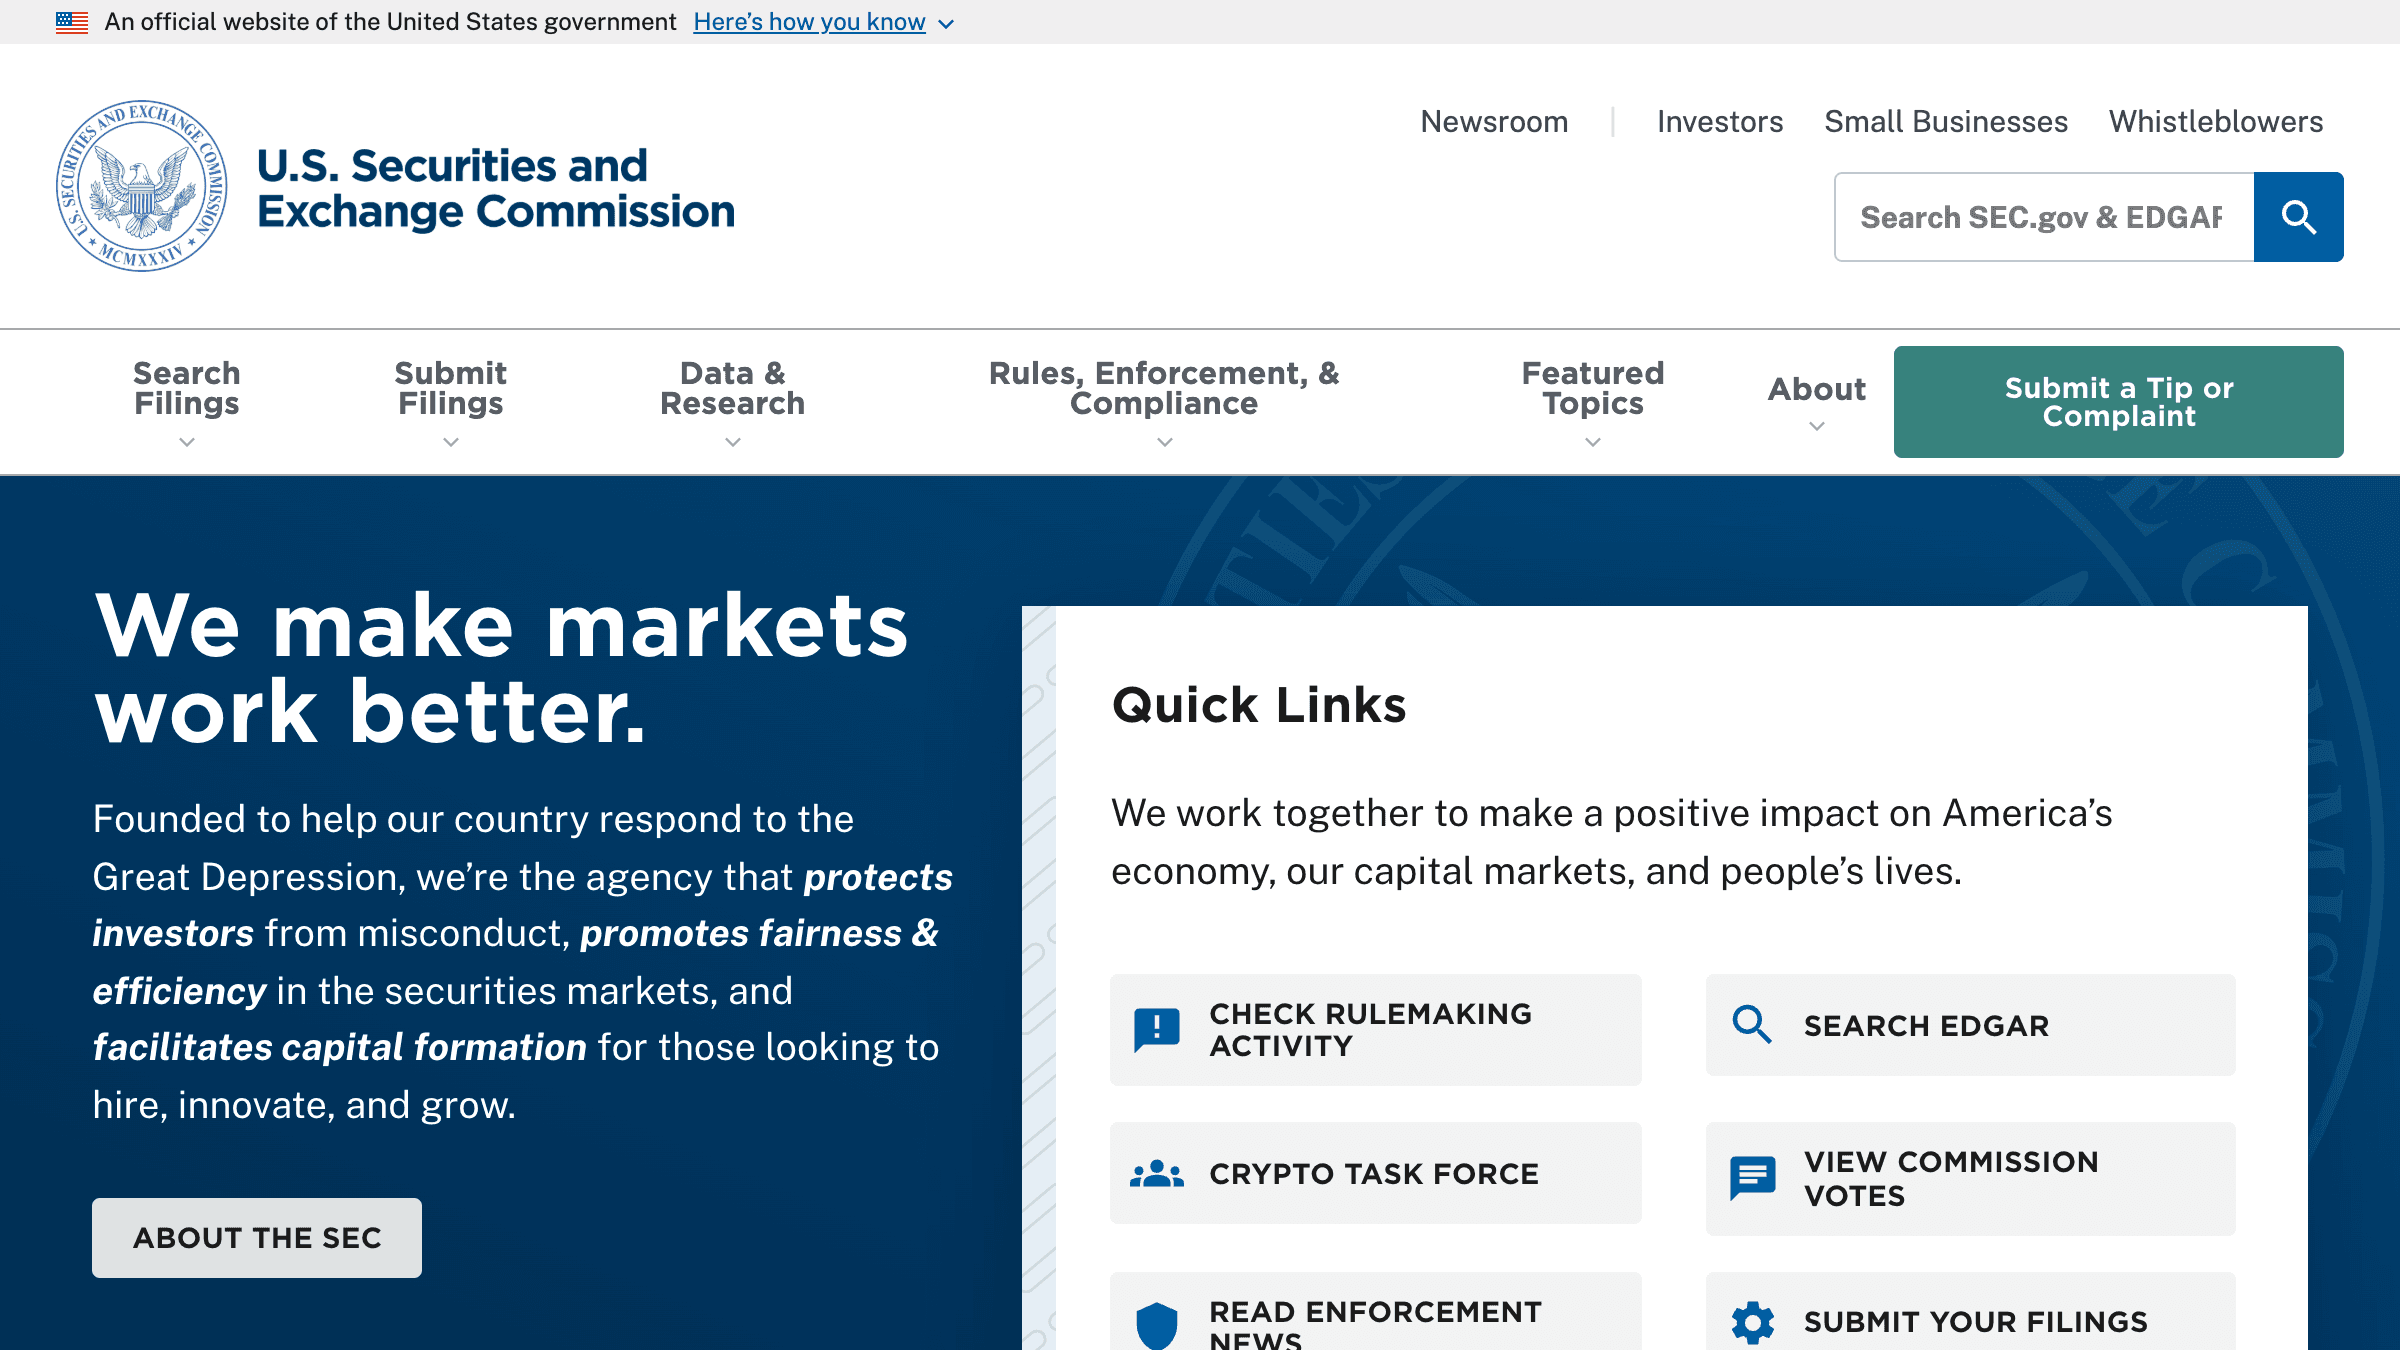Expand Rules, Enforcement, & Compliance chevron
The height and width of the screenshot is (1350, 2400).
pos(1165,442)
